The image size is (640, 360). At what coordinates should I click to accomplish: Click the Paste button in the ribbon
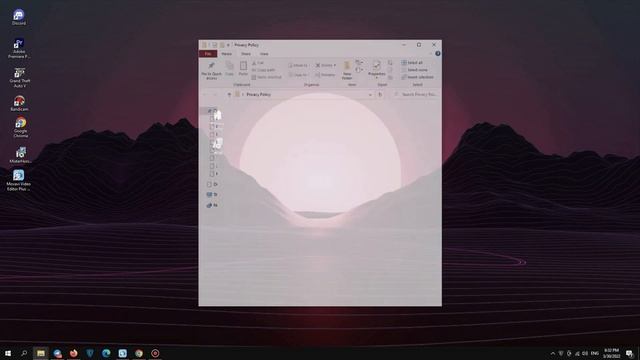pos(243,69)
